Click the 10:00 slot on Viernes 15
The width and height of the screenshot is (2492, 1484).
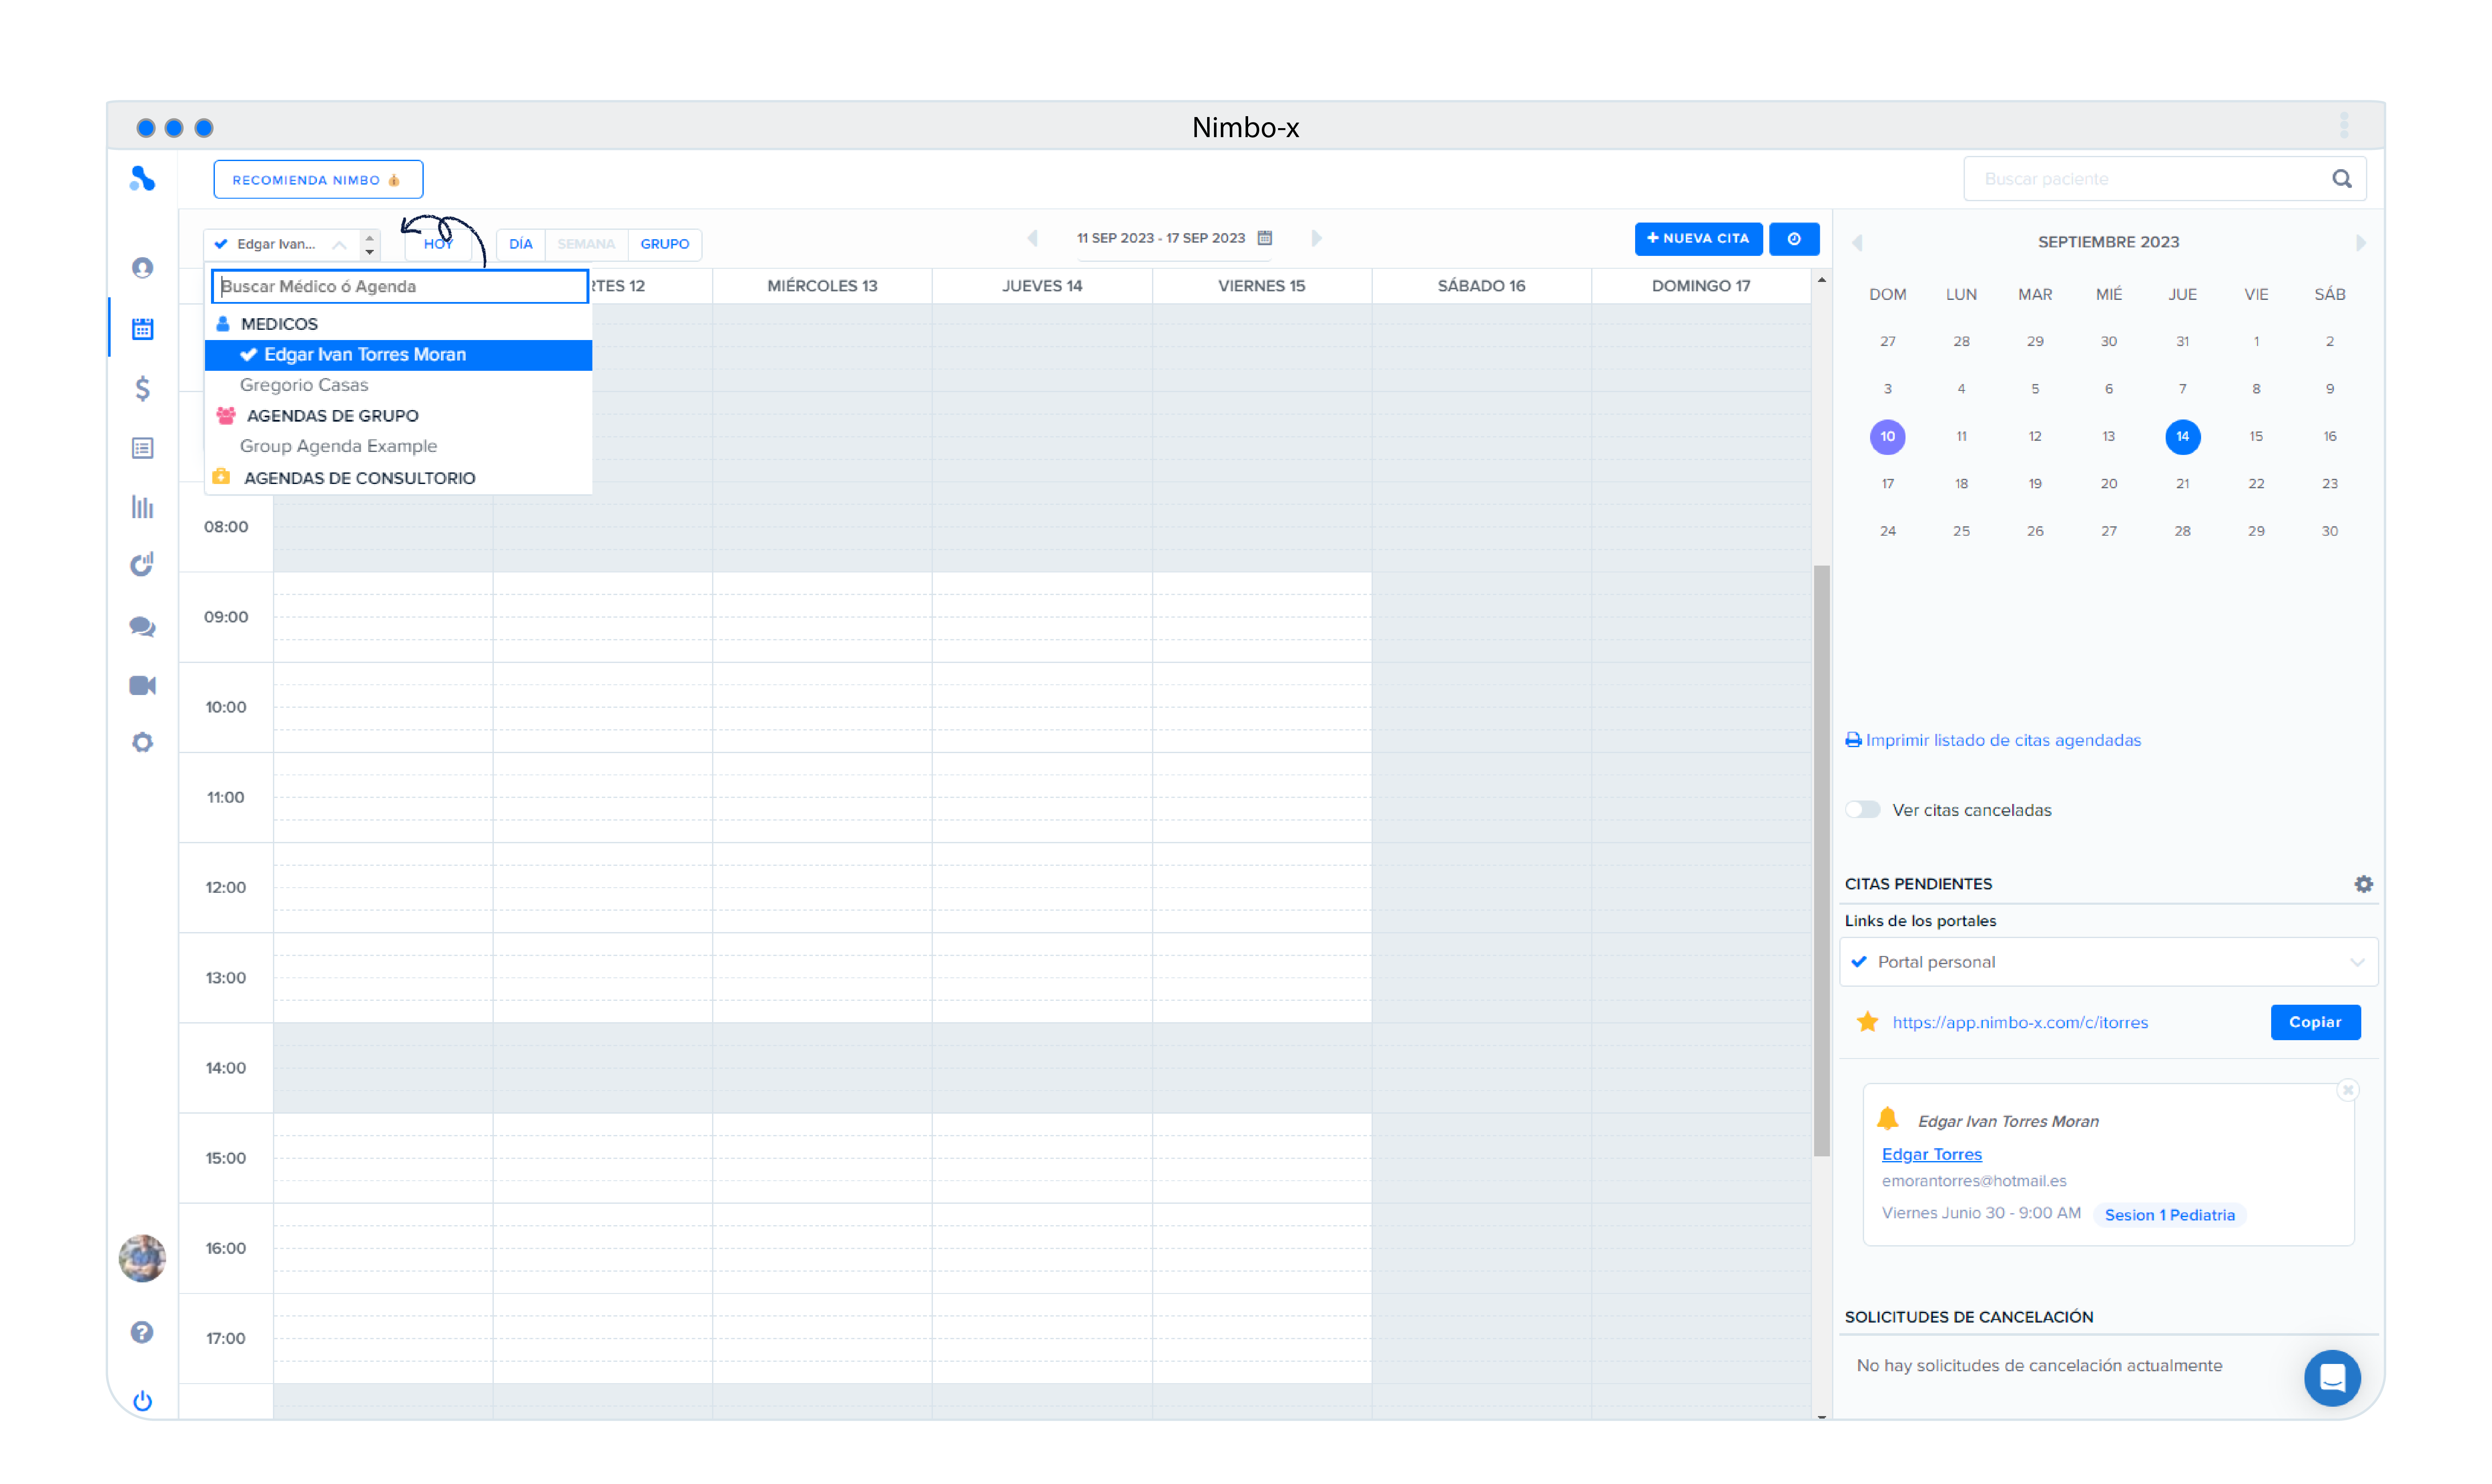point(1261,707)
